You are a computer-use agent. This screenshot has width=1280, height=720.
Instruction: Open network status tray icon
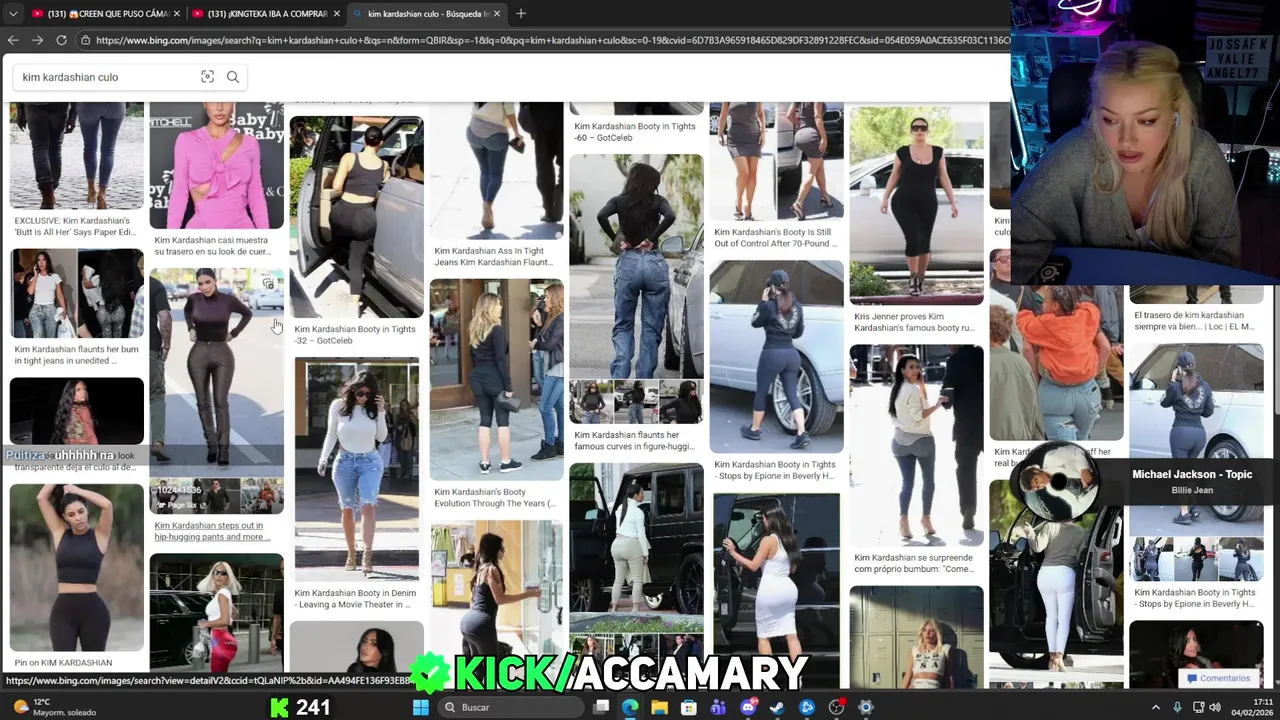coord(1198,707)
